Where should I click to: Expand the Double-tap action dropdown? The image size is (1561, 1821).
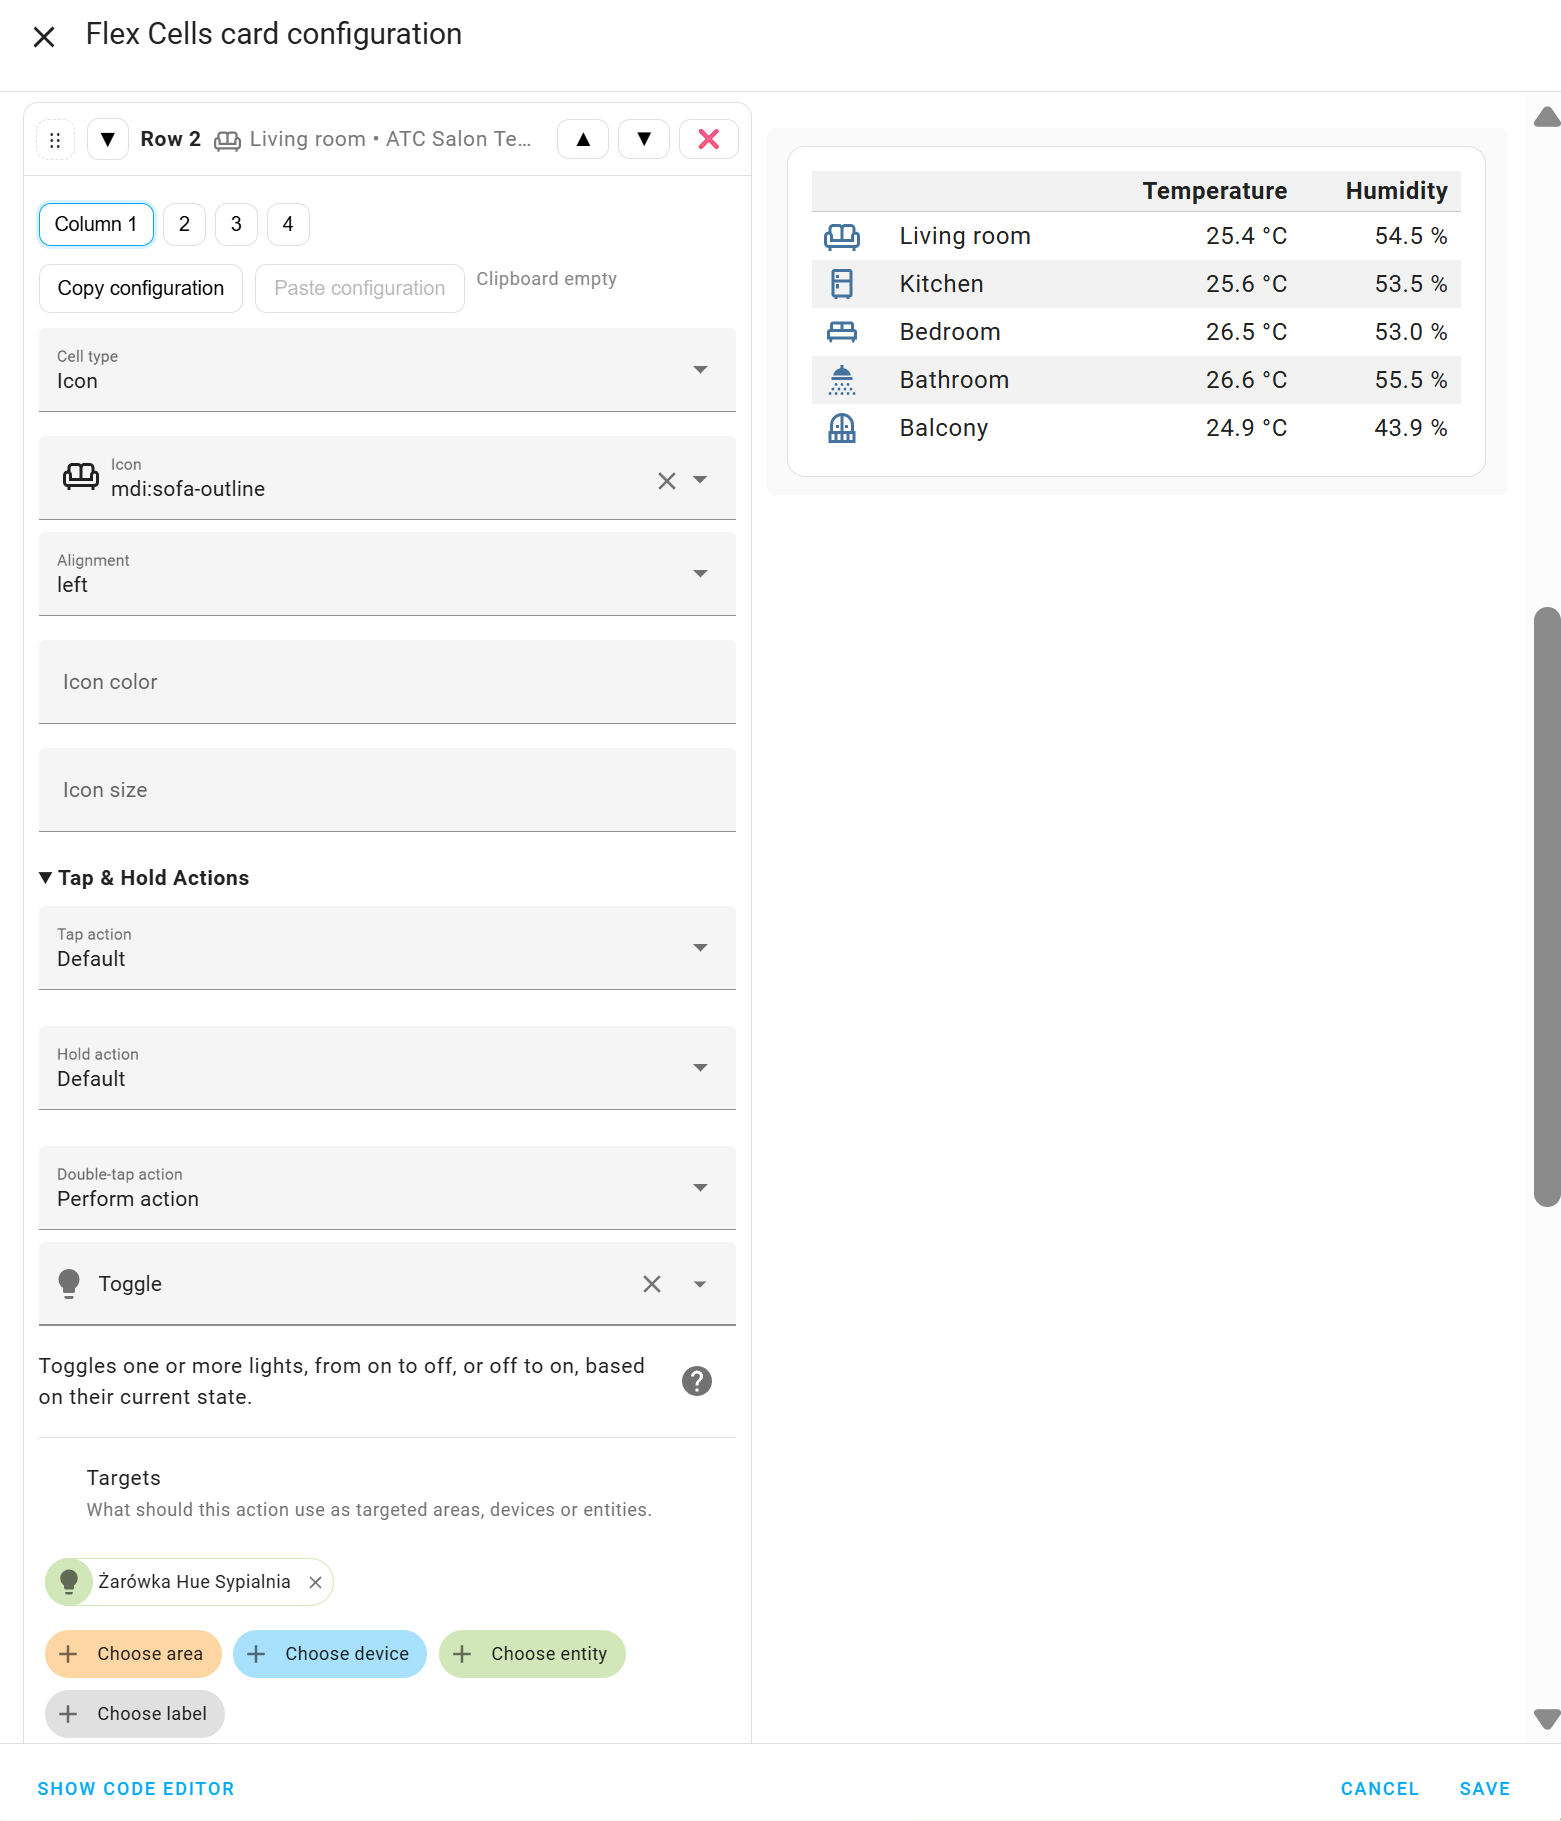tap(386, 1188)
